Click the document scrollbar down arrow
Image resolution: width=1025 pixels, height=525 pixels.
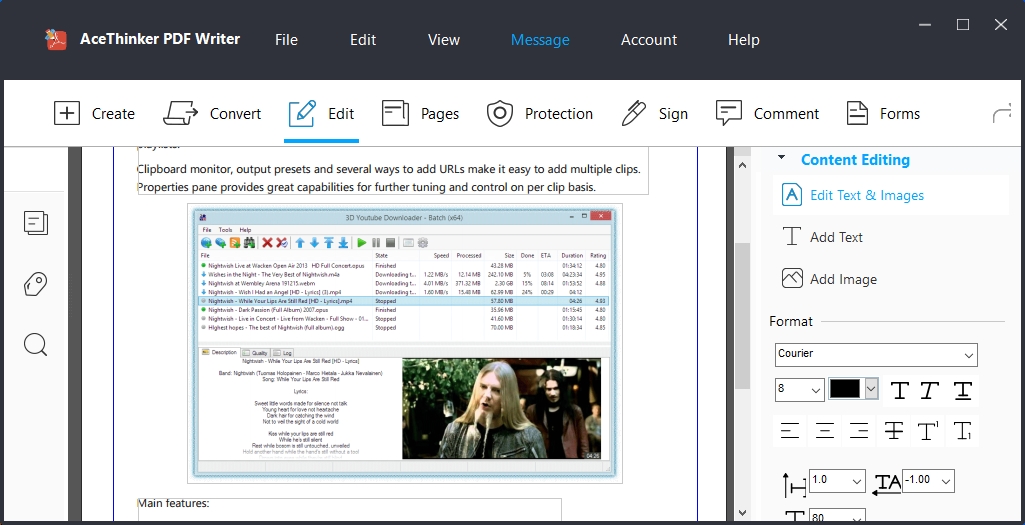point(742,513)
